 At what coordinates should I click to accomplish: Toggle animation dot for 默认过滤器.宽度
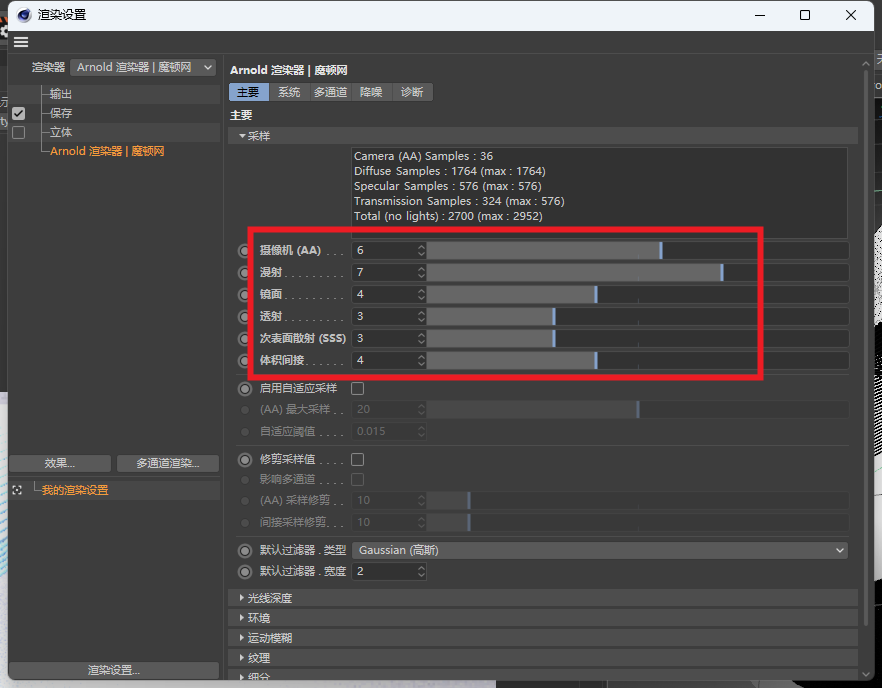[x=245, y=572]
